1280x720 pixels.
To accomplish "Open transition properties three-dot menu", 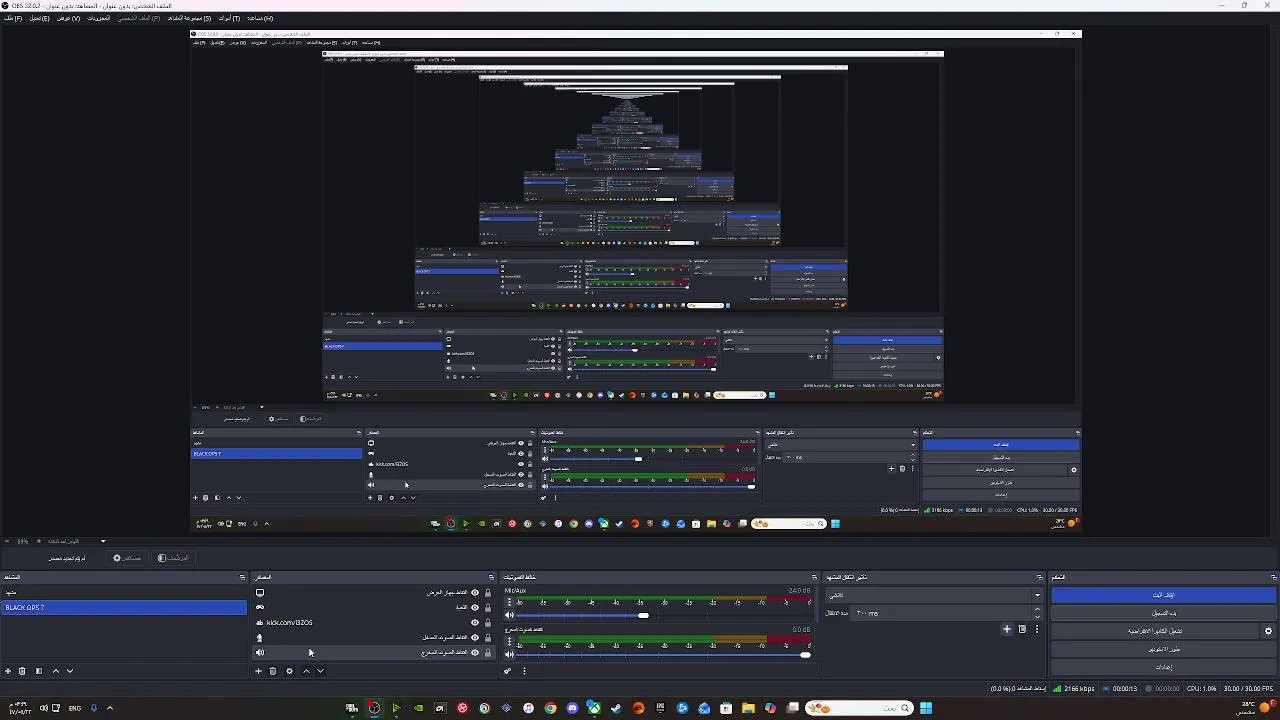I will pos(1037,629).
